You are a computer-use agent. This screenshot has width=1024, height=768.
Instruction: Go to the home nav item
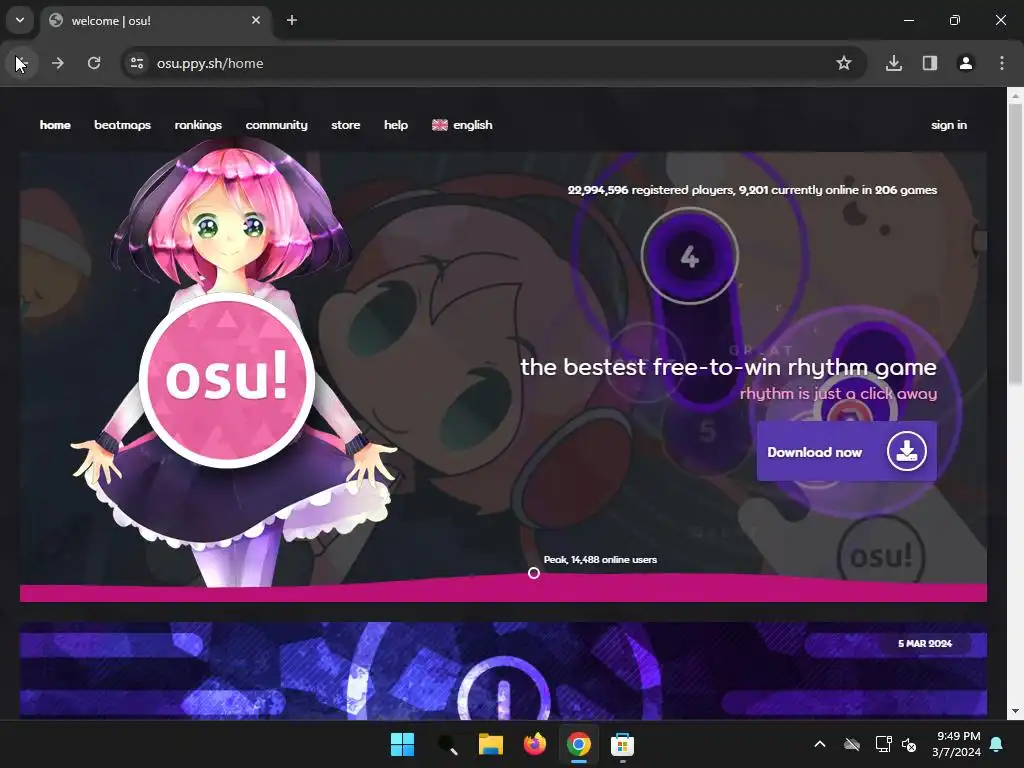[55, 125]
